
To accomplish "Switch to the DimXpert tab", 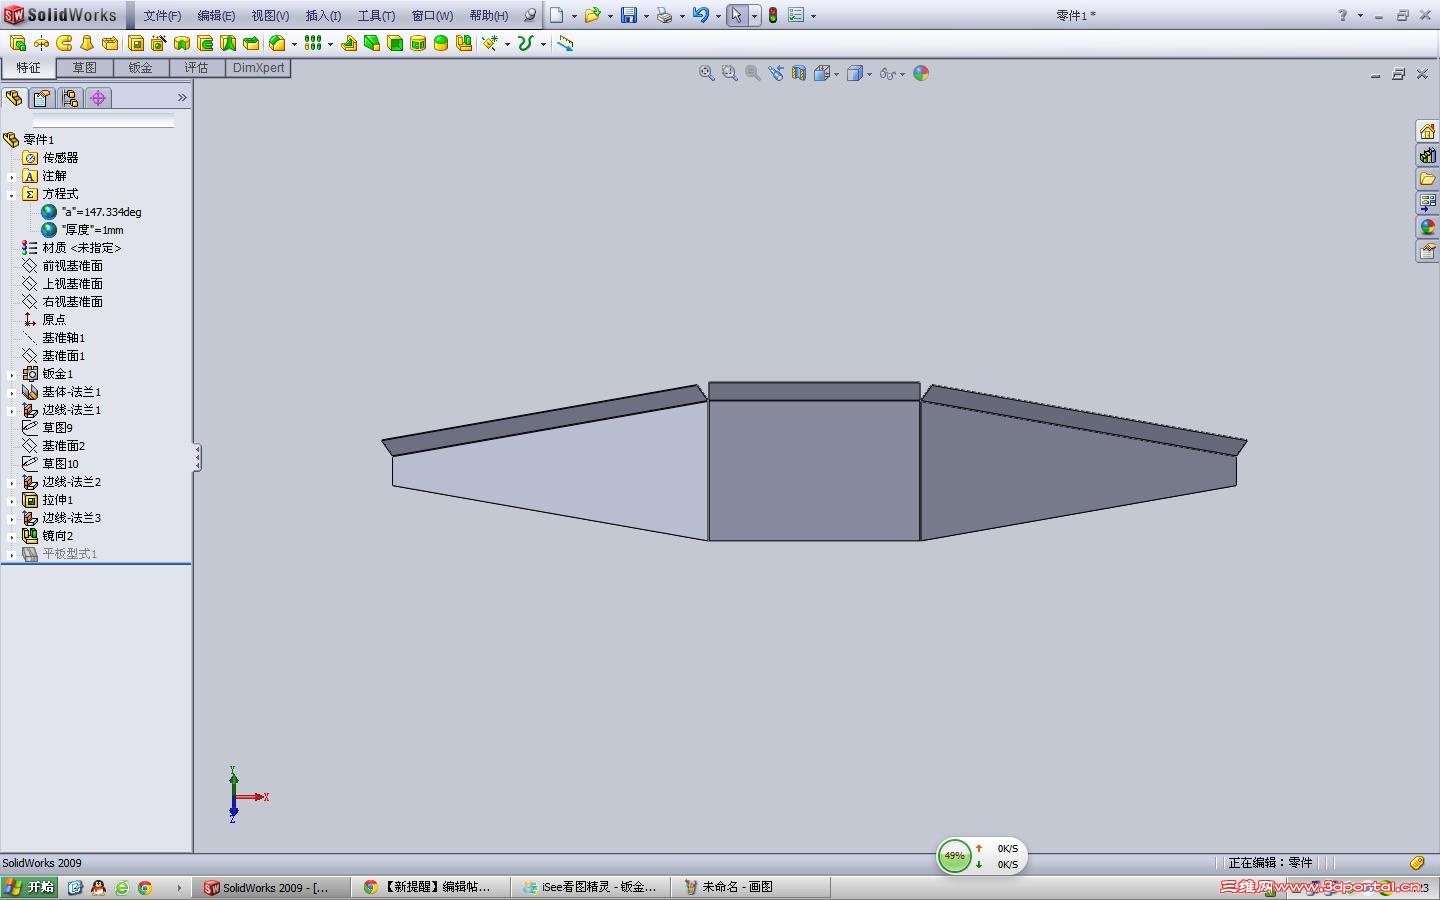I will click(x=258, y=68).
